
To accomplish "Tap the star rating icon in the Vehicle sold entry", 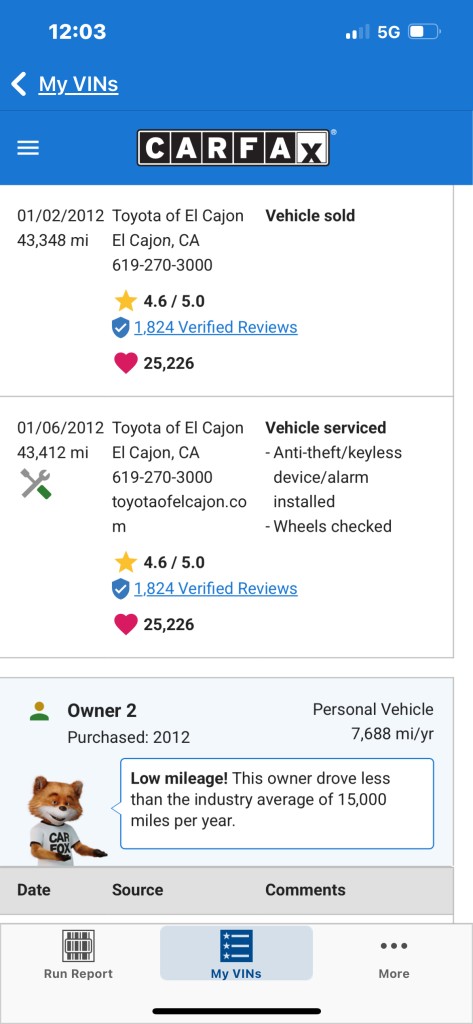I will pos(125,301).
